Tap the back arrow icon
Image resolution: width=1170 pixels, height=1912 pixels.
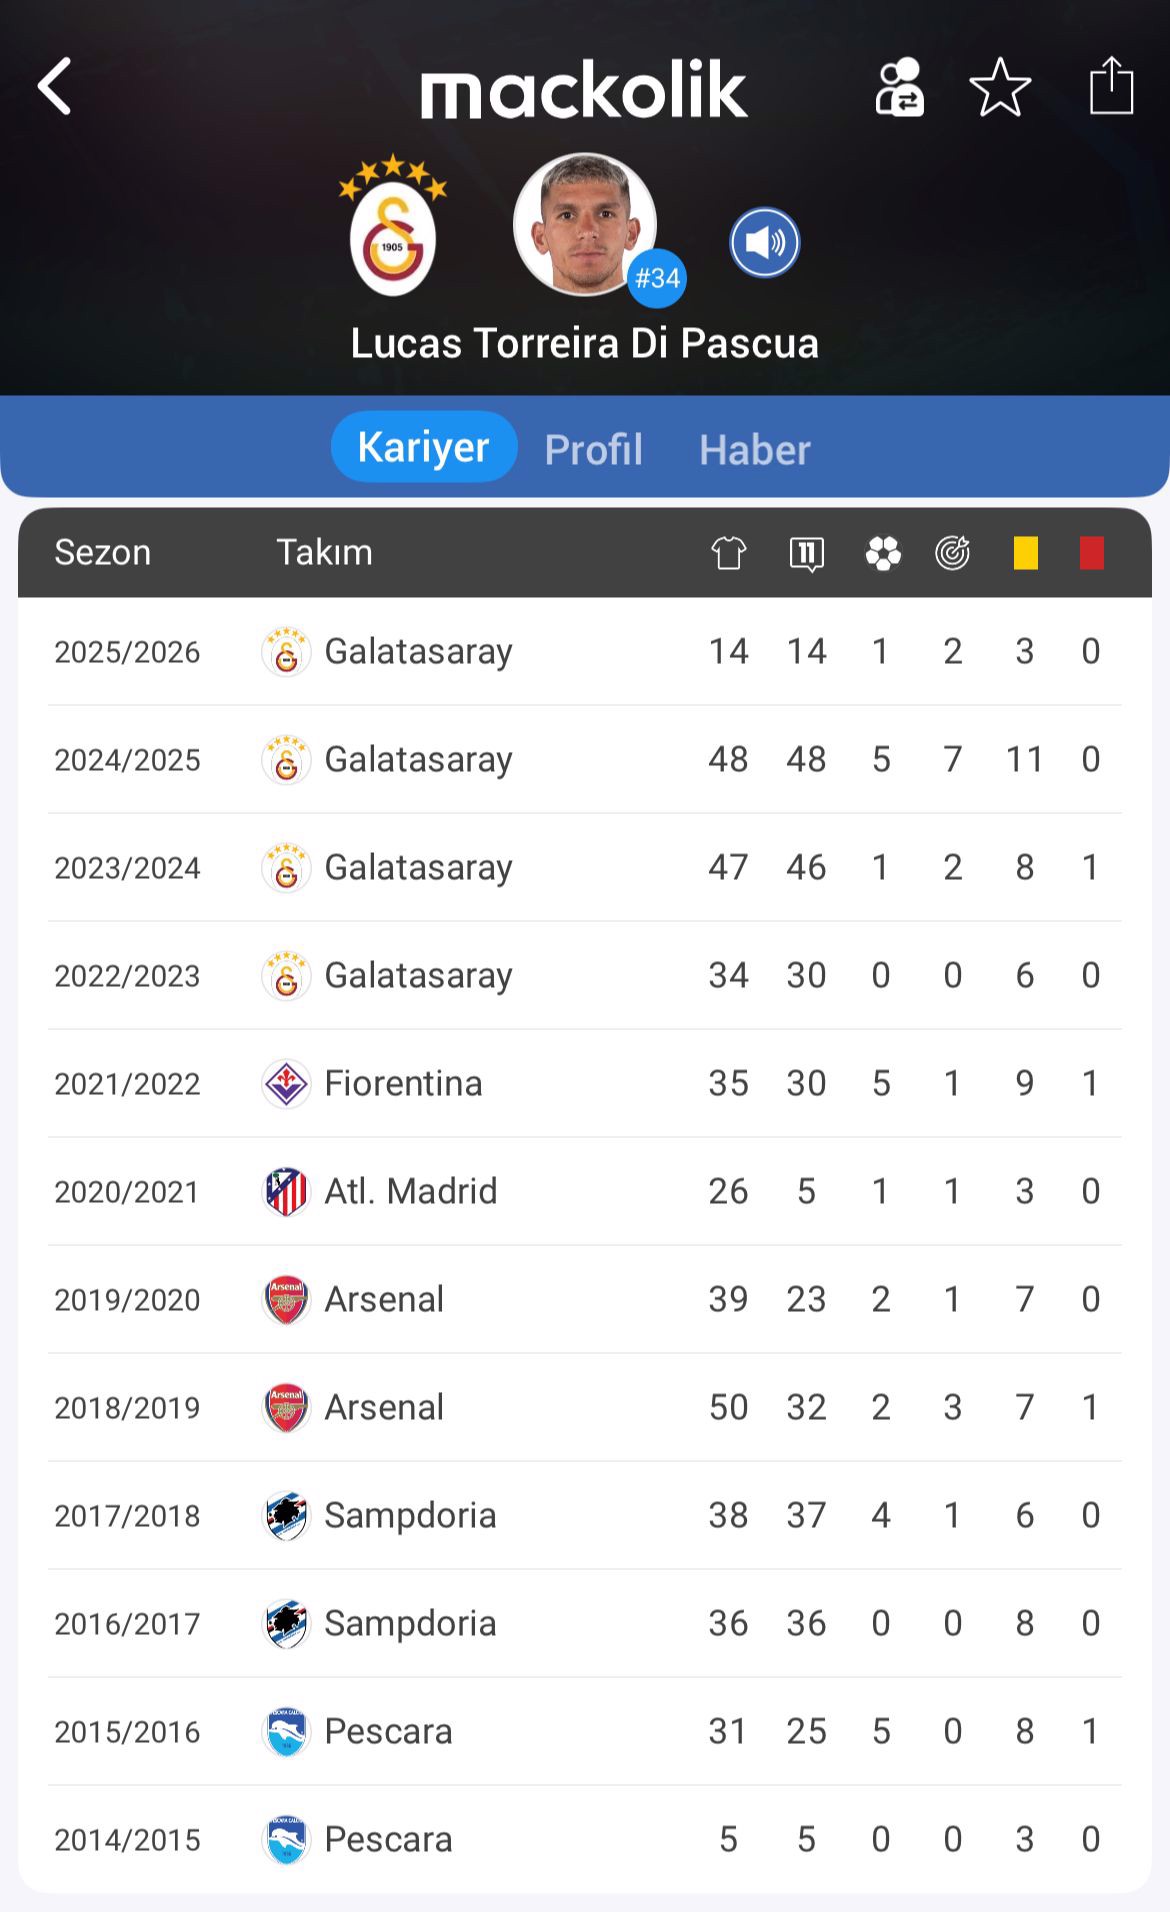[x=55, y=87]
